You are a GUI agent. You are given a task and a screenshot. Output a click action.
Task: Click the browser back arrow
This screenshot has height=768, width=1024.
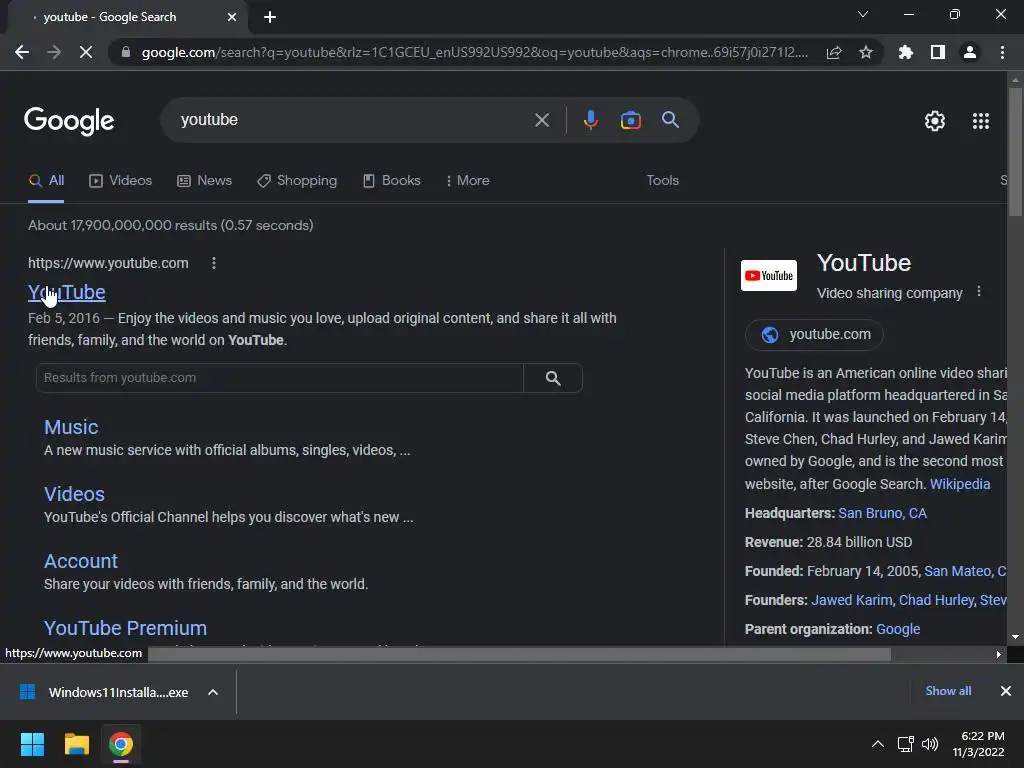22,52
